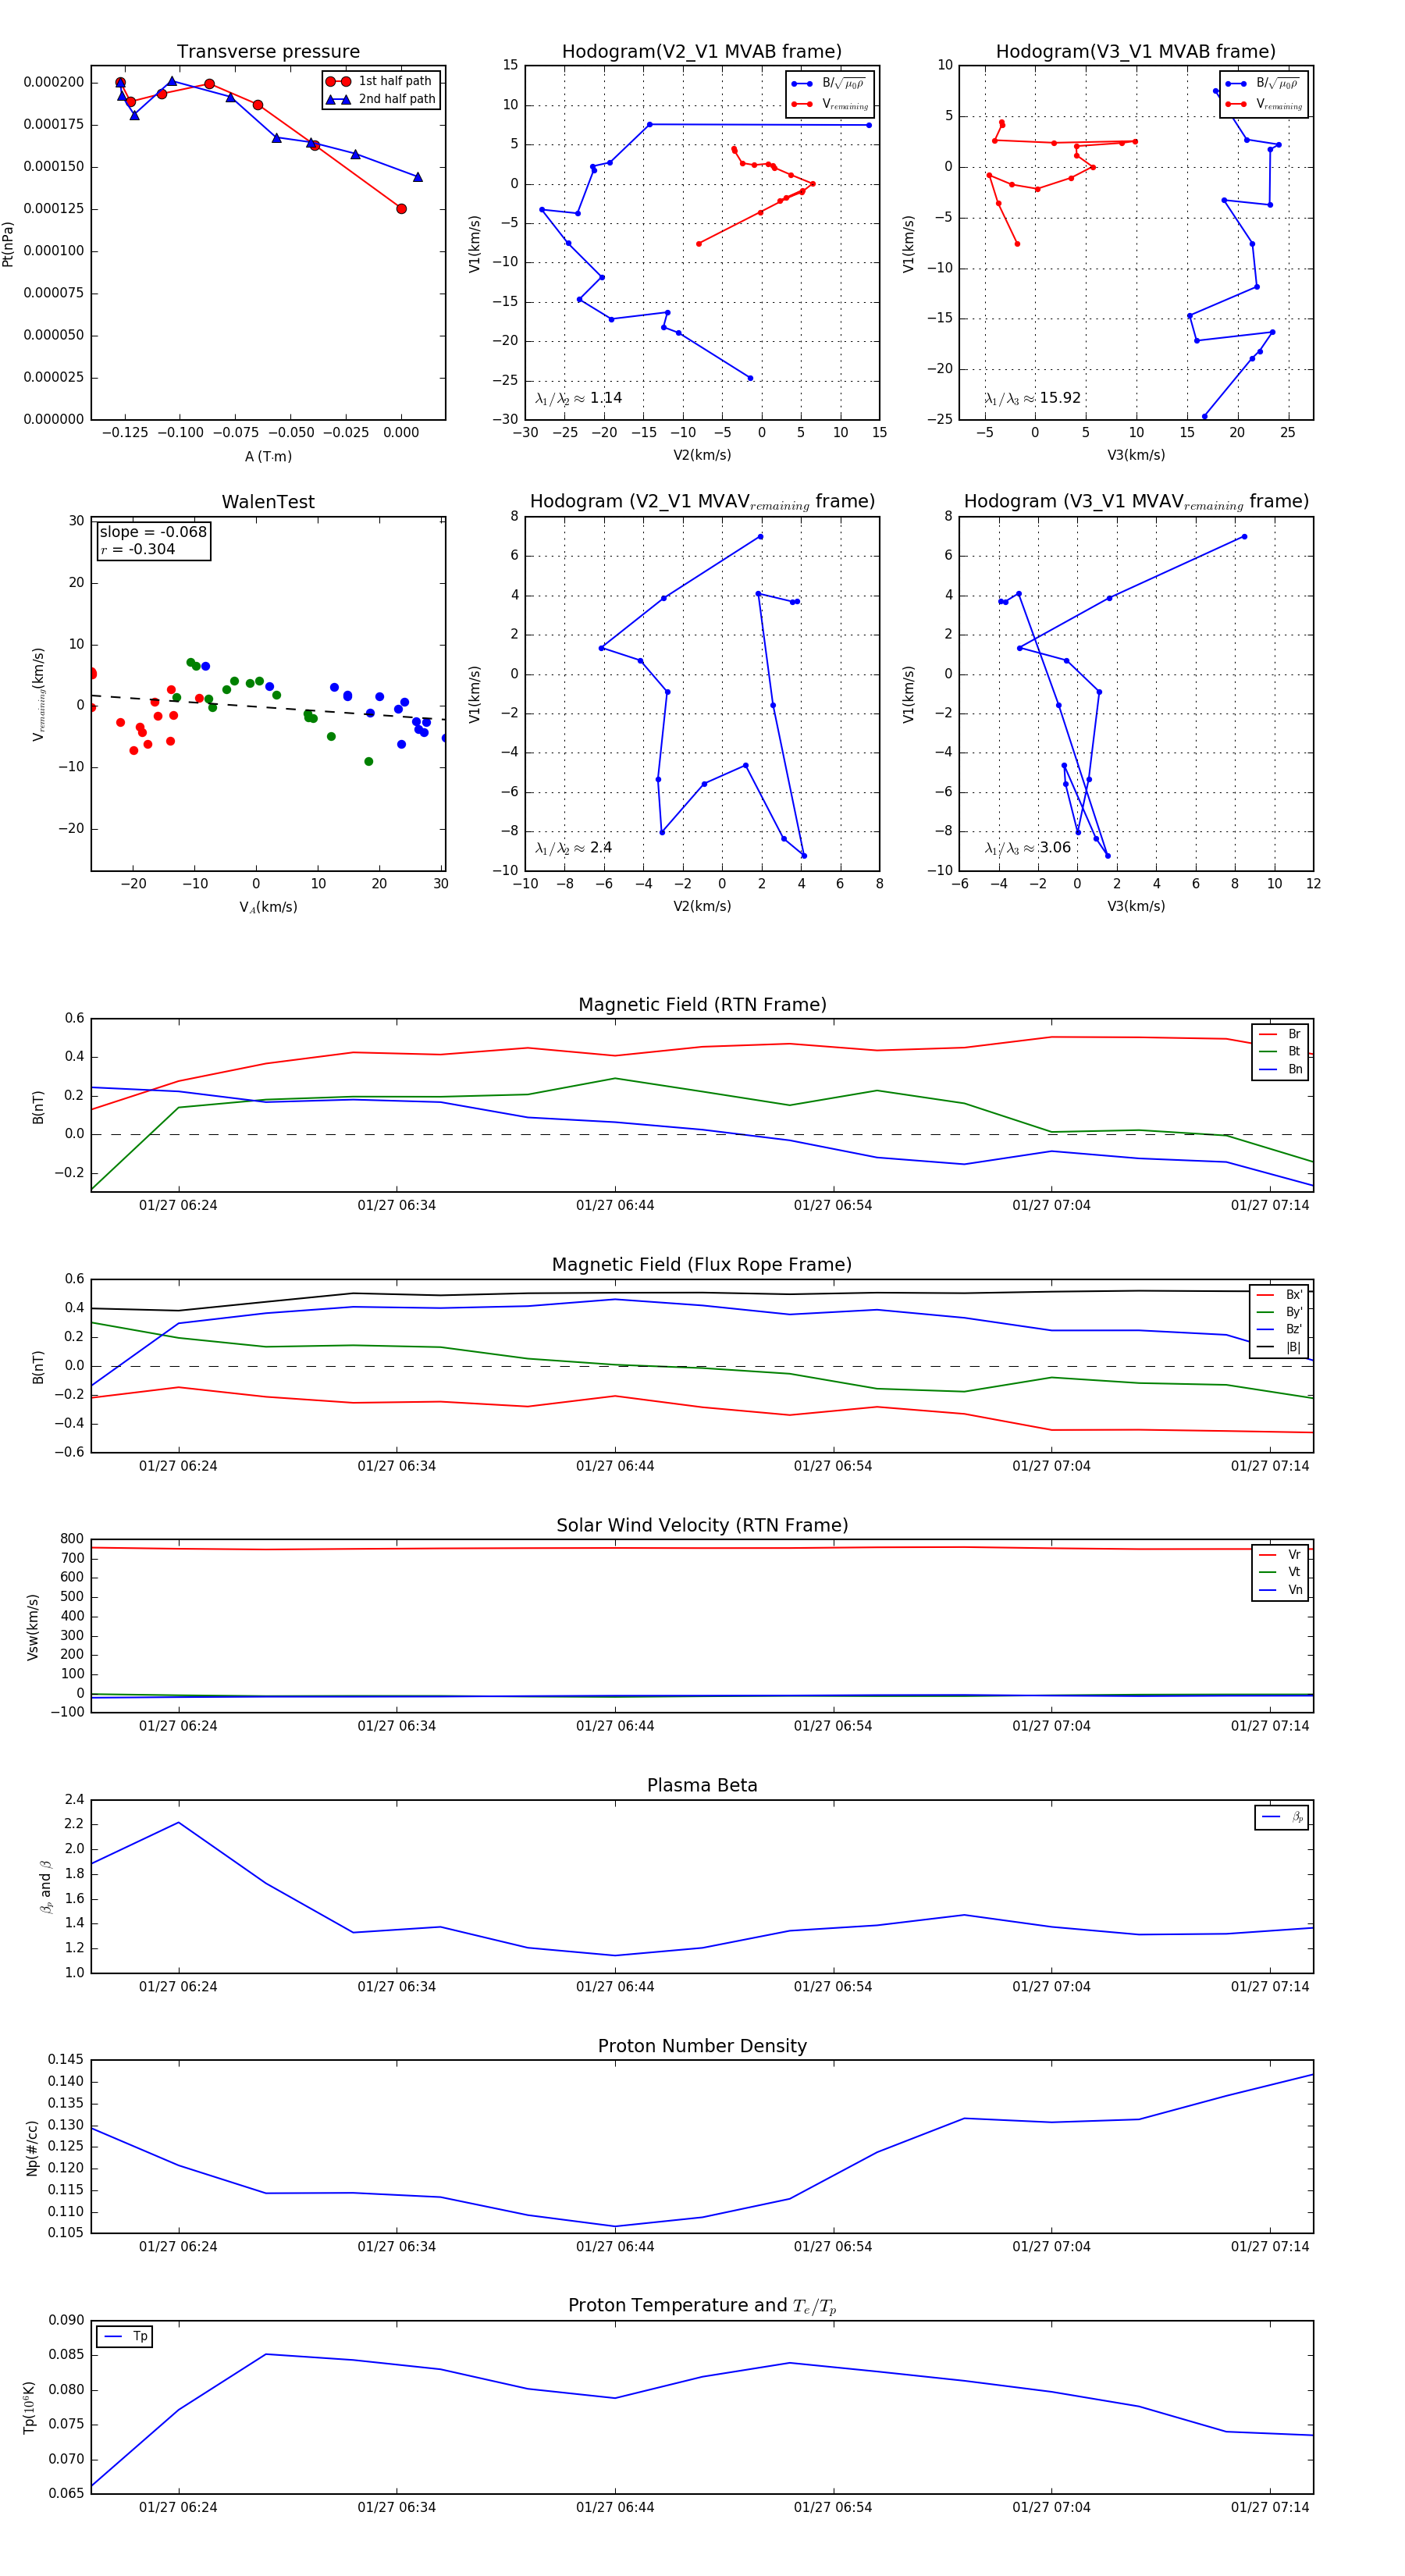Select the "Vr" legend entry
This screenshot has height=2576, width=1405.
(x=1281, y=1554)
